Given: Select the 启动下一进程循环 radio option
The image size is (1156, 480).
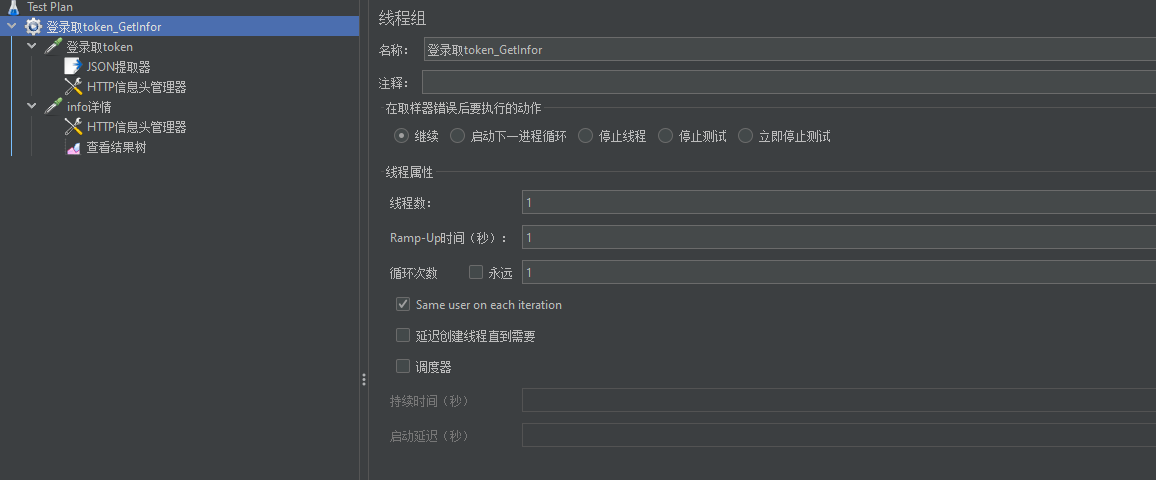Looking at the screenshot, I should (x=457, y=136).
